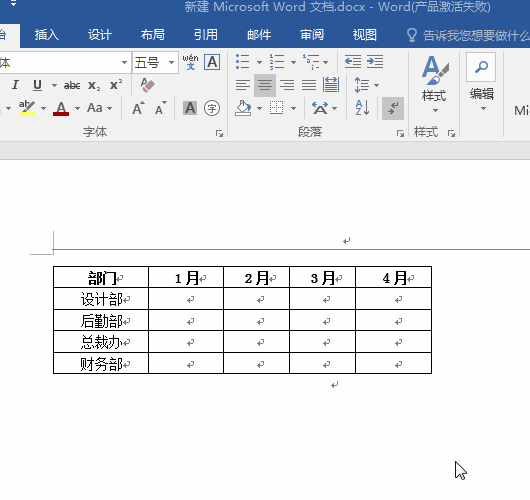
Task: Toggle italic formatting
Action: 15,85
